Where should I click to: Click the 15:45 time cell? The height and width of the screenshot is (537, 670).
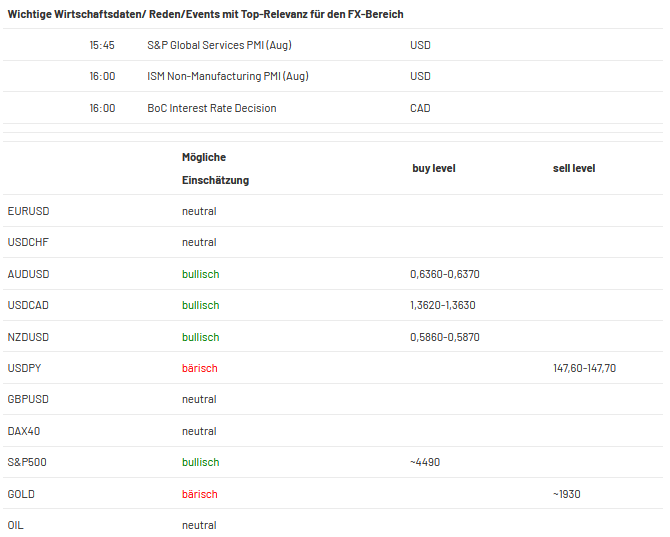[x=102, y=45]
